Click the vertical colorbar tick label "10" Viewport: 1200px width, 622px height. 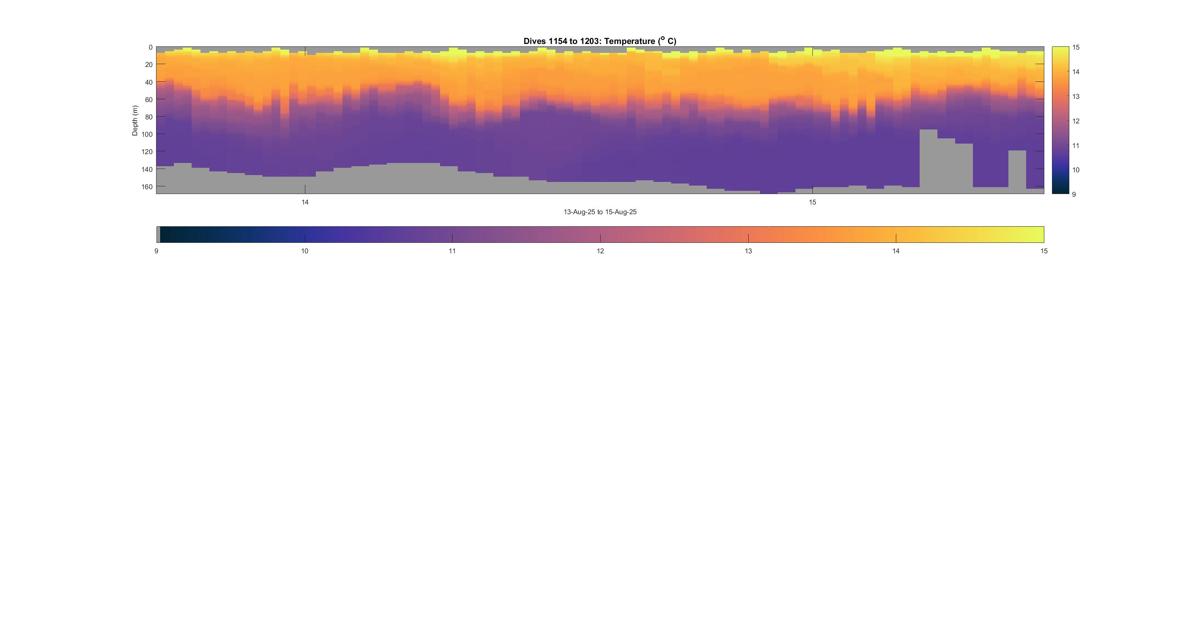point(1077,170)
